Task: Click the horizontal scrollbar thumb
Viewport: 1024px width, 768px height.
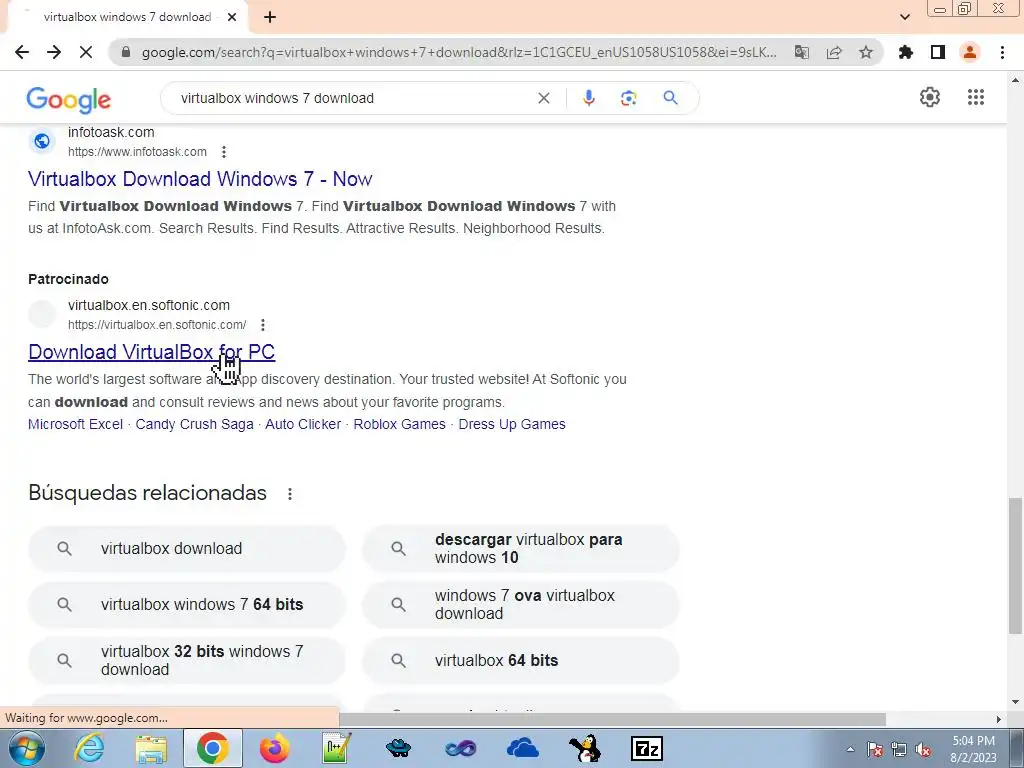Action: click(x=613, y=719)
